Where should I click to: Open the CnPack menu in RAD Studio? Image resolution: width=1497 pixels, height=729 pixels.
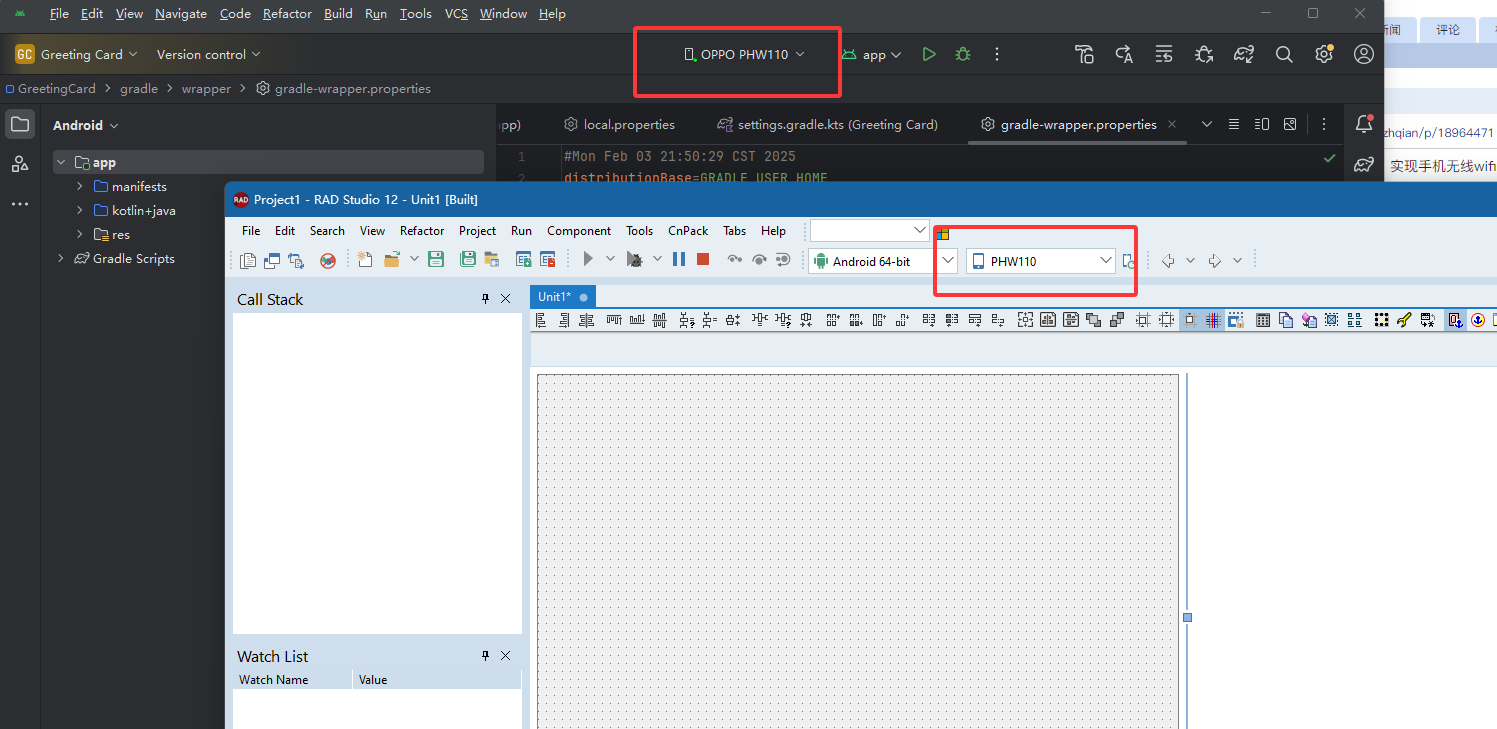[688, 231]
